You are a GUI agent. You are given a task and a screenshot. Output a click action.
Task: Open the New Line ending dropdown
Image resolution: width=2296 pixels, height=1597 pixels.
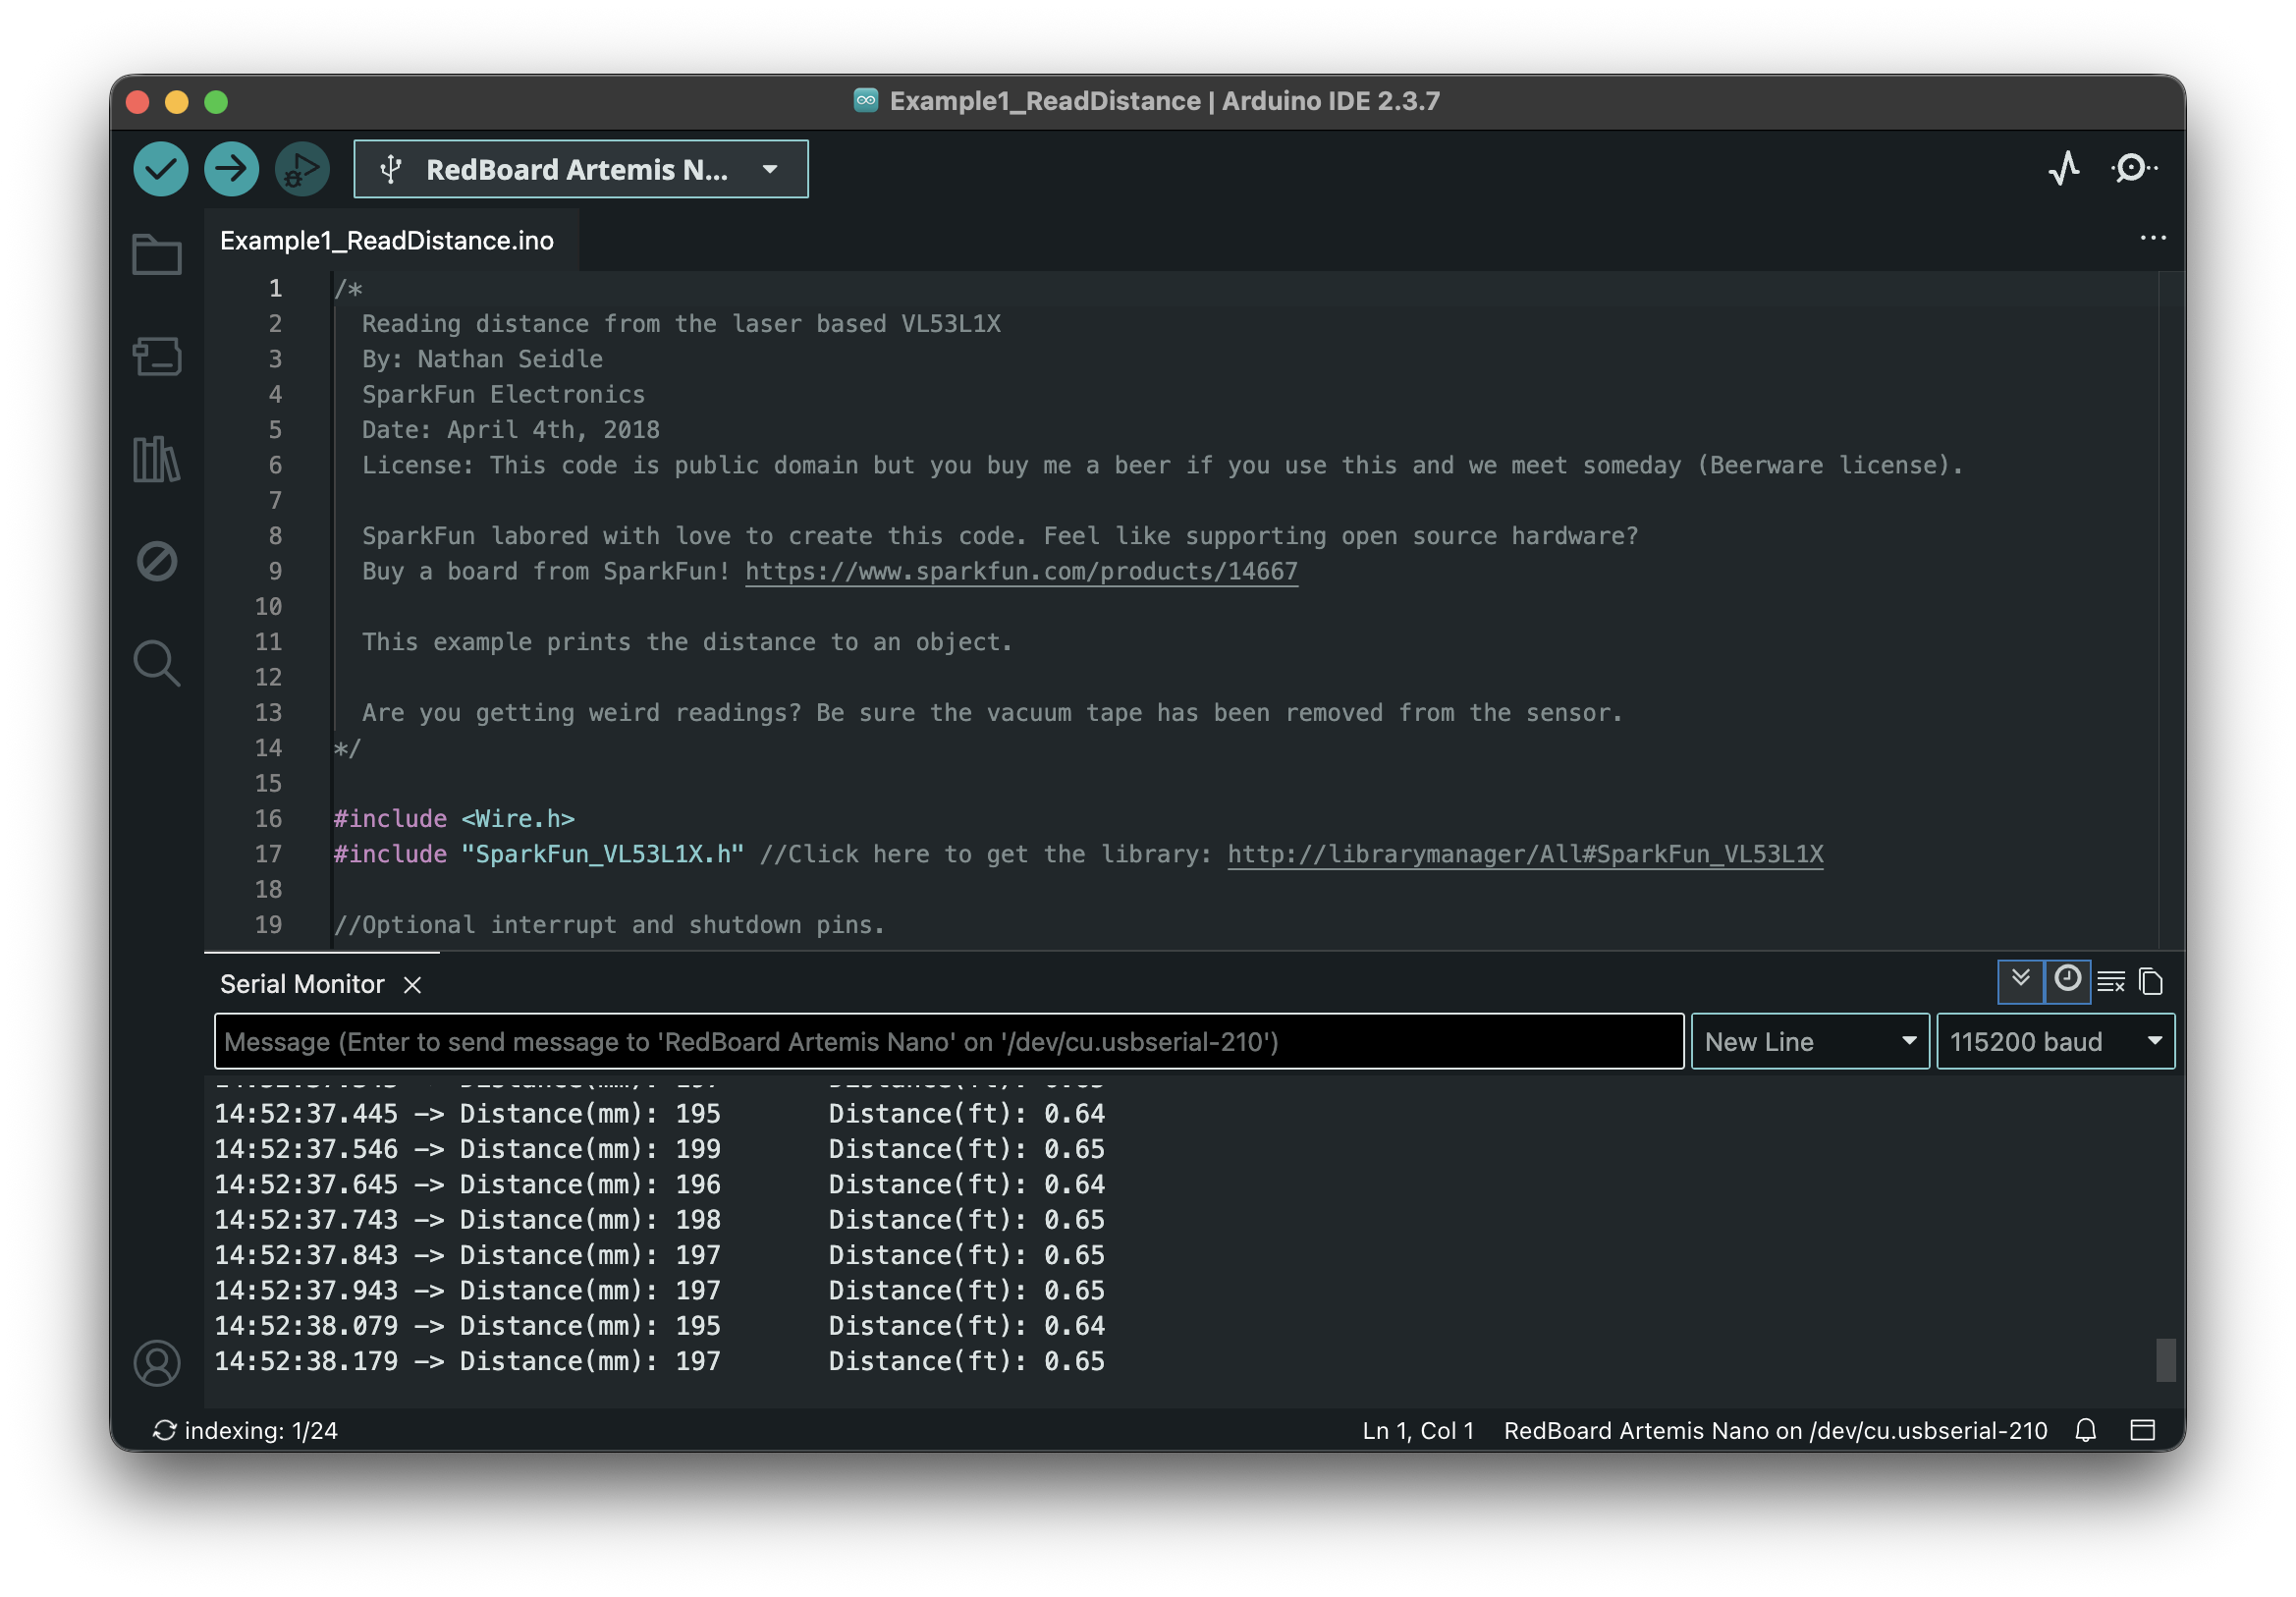coord(1809,1041)
